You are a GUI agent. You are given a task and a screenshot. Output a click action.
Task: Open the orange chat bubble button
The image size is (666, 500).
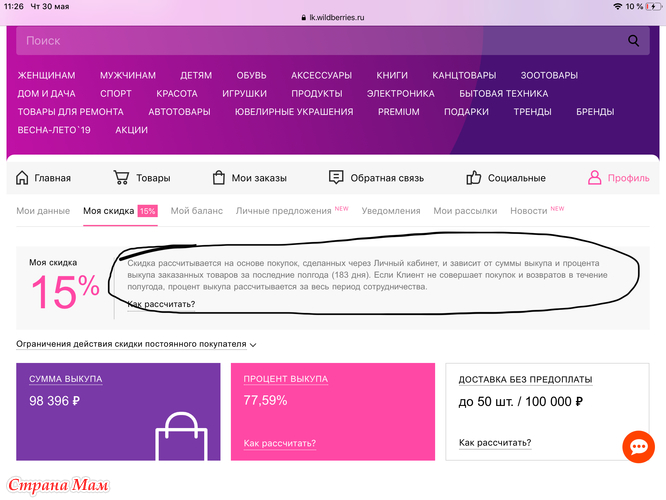638,447
